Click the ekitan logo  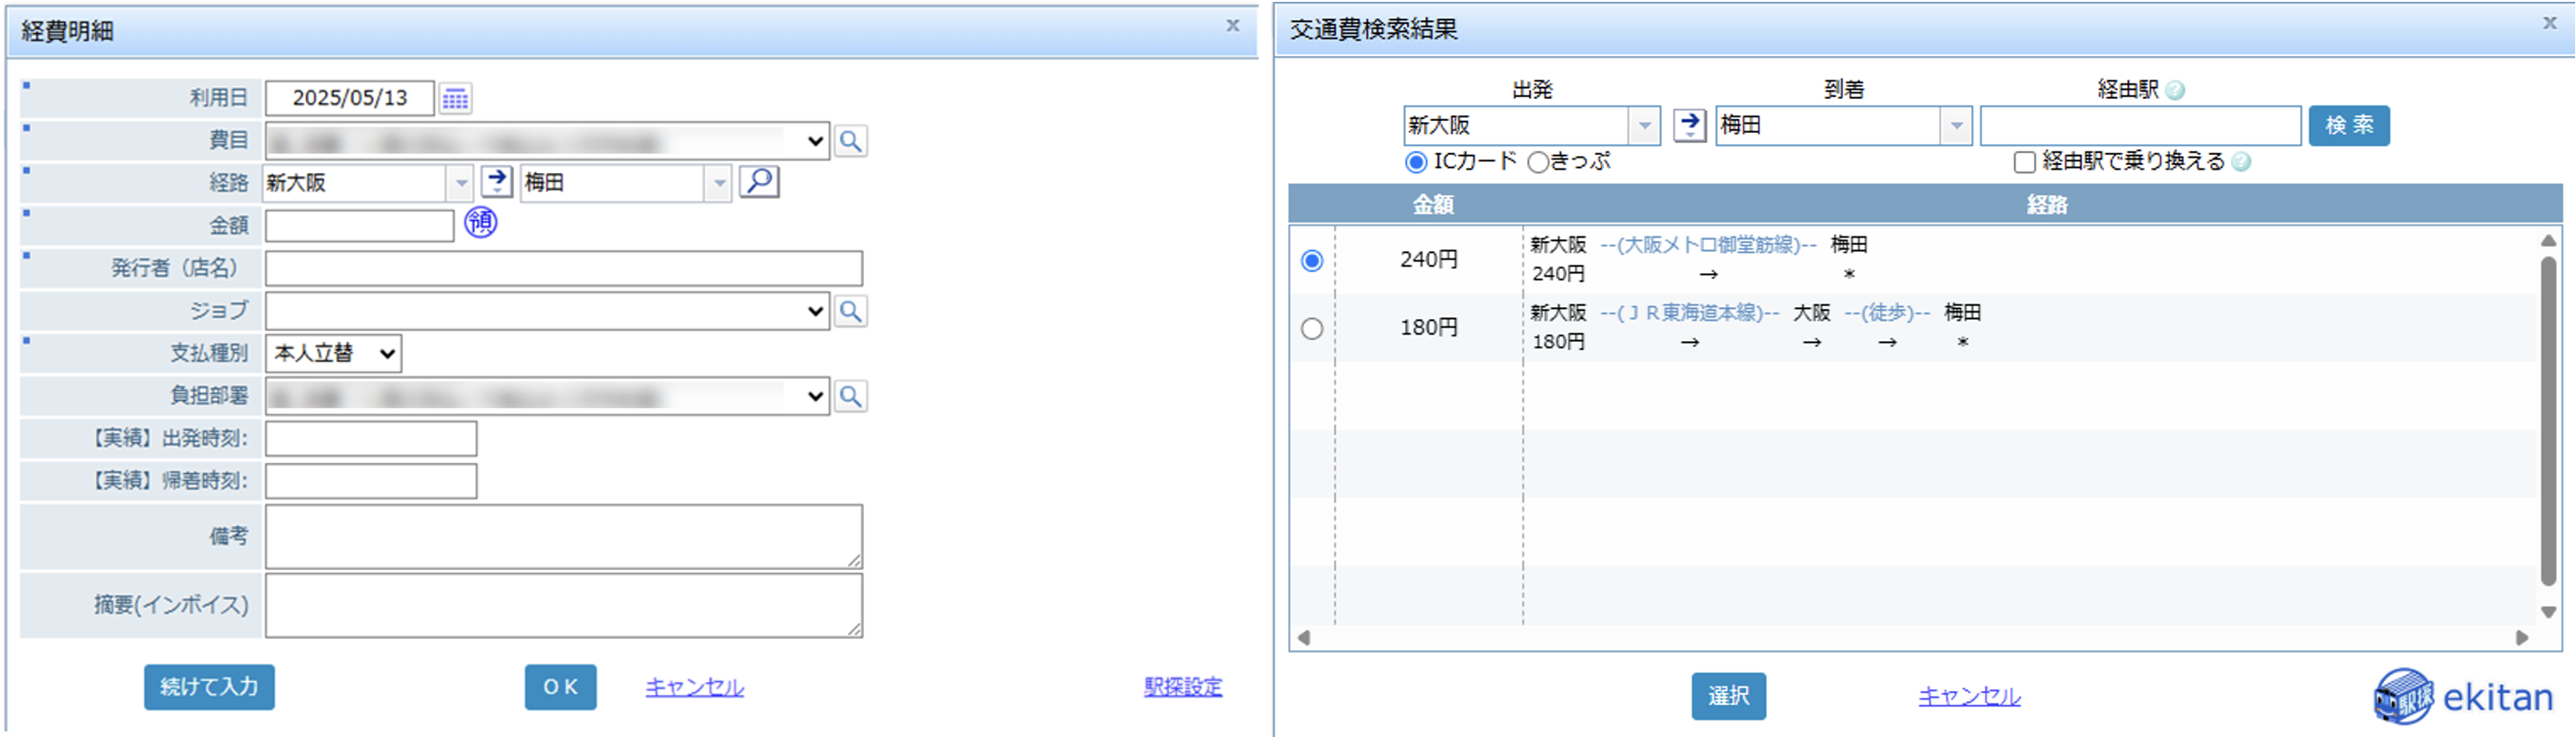click(2463, 696)
